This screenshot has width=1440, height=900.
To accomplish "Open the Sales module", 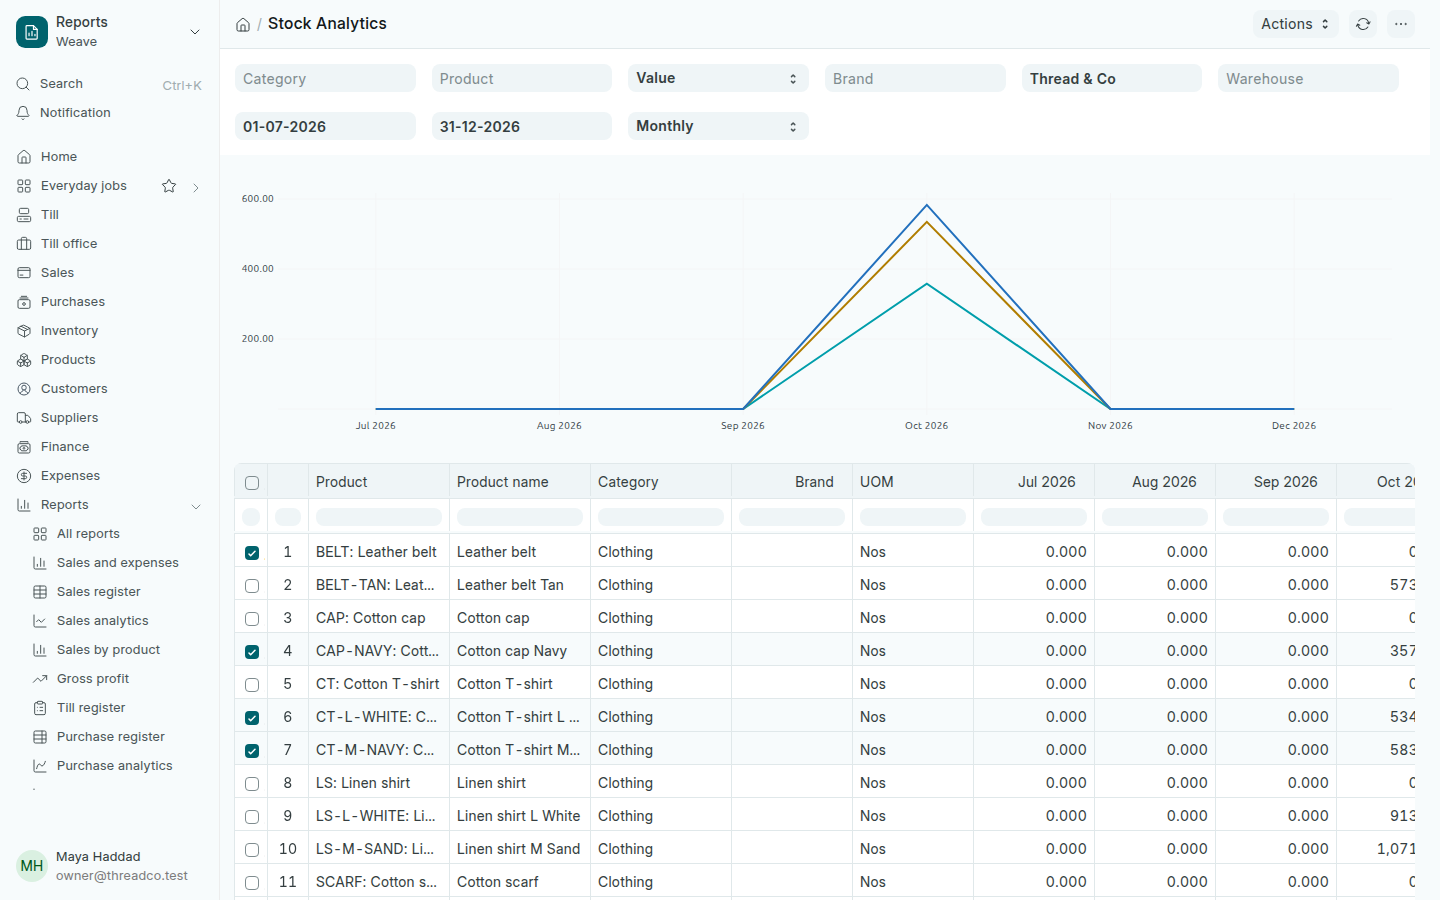I will (x=110, y=273).
